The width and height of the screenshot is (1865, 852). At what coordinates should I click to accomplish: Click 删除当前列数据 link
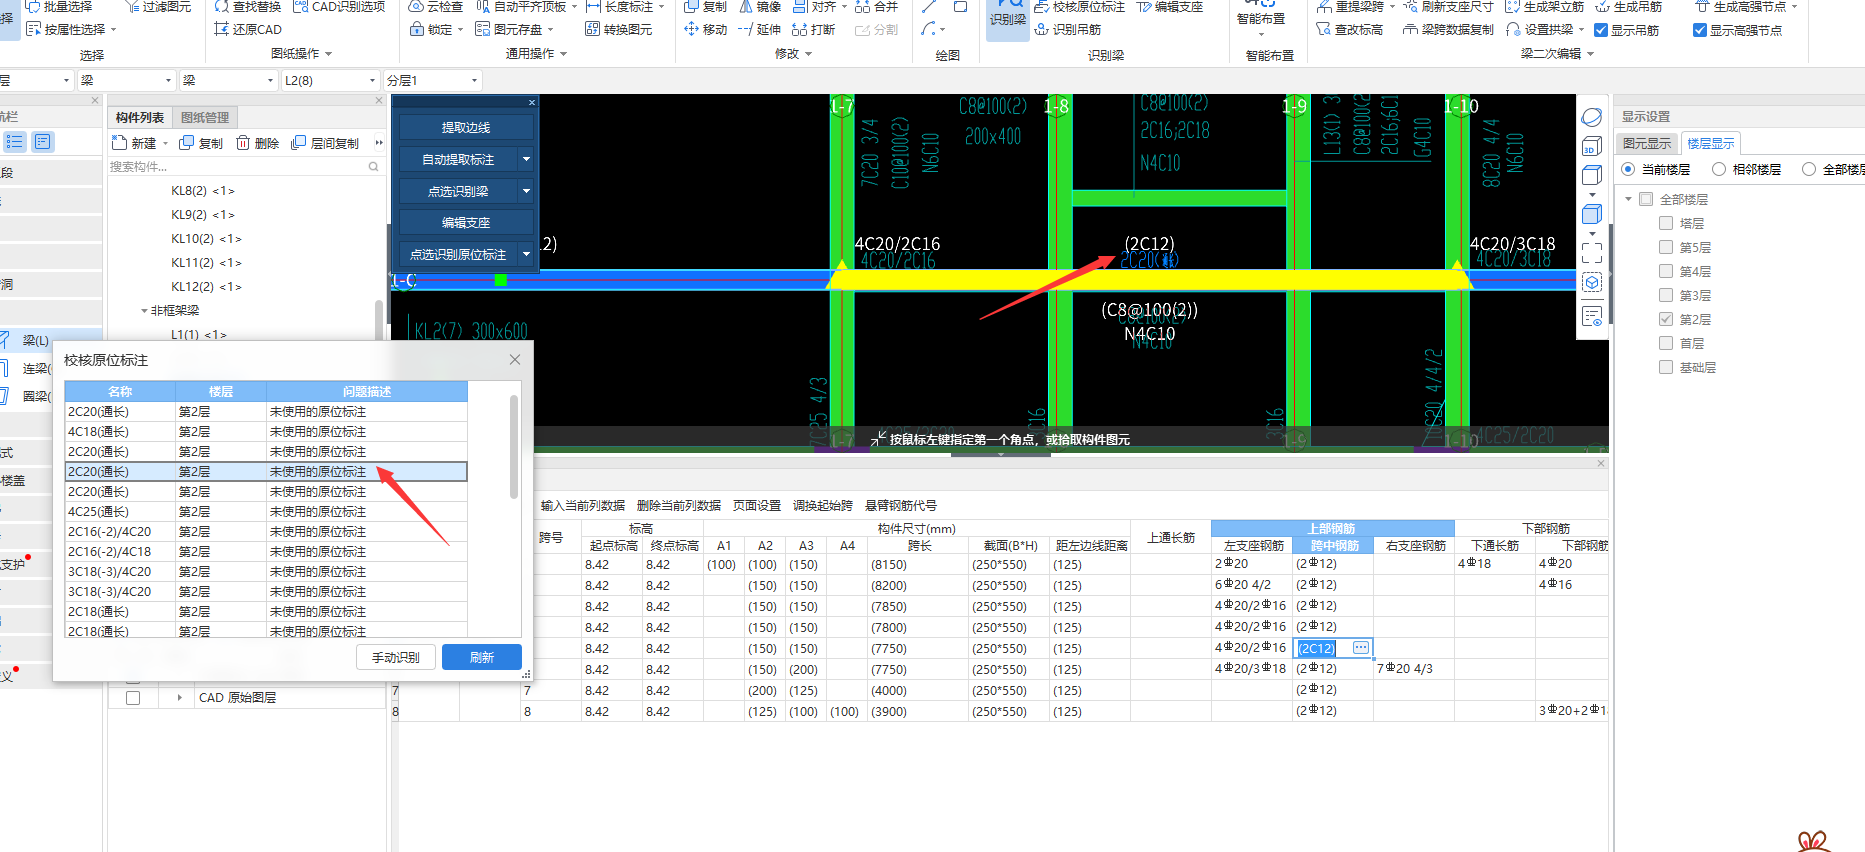point(679,505)
